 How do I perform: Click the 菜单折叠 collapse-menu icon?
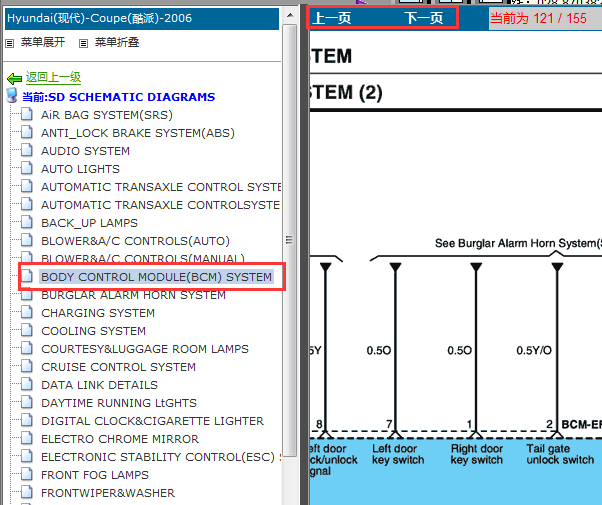pyautogui.click(x=83, y=43)
